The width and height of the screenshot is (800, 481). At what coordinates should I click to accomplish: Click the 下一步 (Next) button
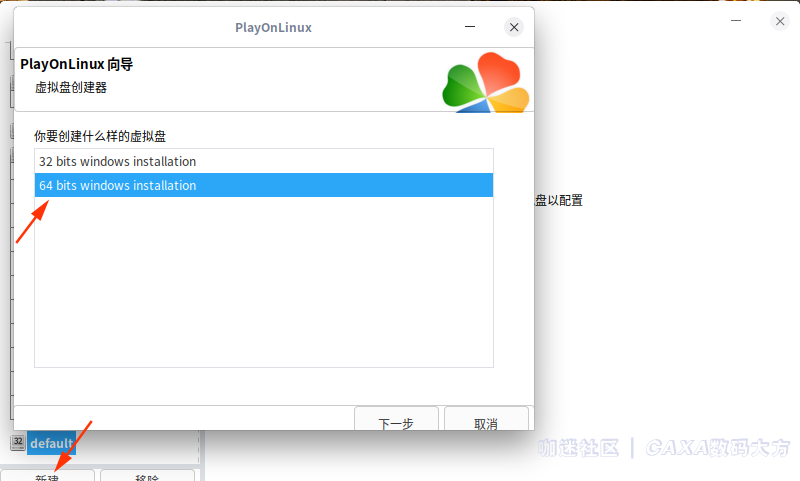396,419
